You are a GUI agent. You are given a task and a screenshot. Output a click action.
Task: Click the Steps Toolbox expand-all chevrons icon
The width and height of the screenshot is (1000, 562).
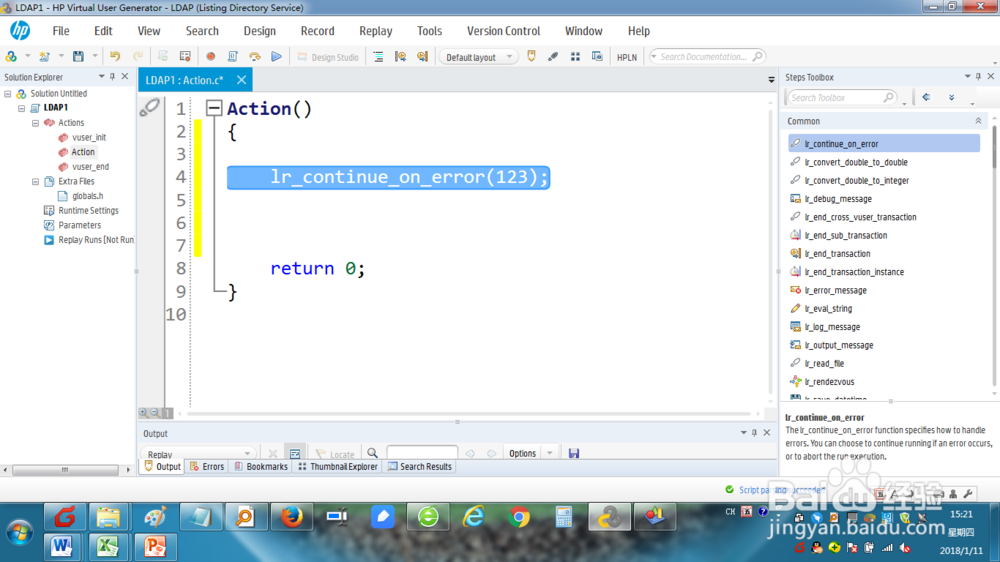[952, 98]
